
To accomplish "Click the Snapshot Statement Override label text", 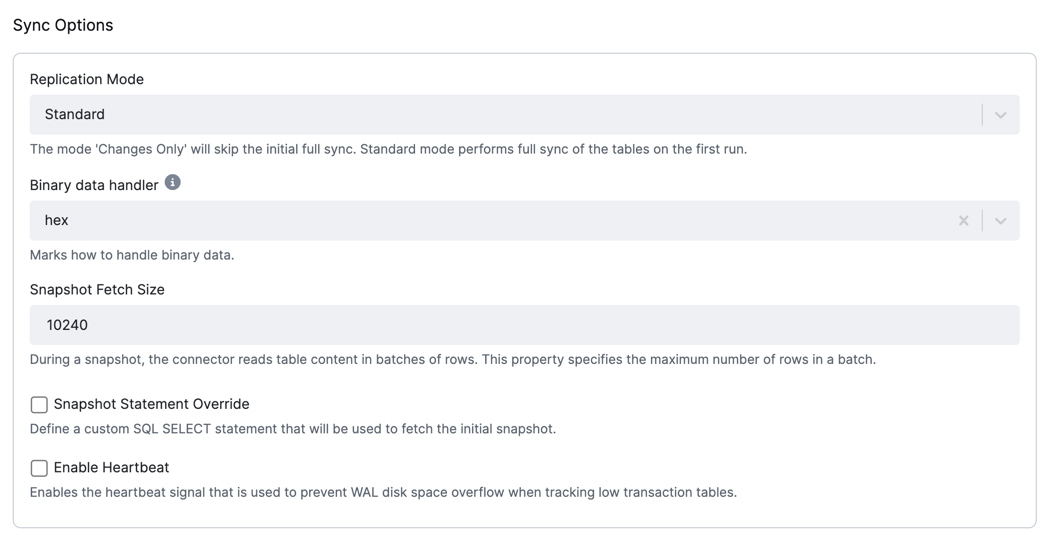I will pos(151,404).
